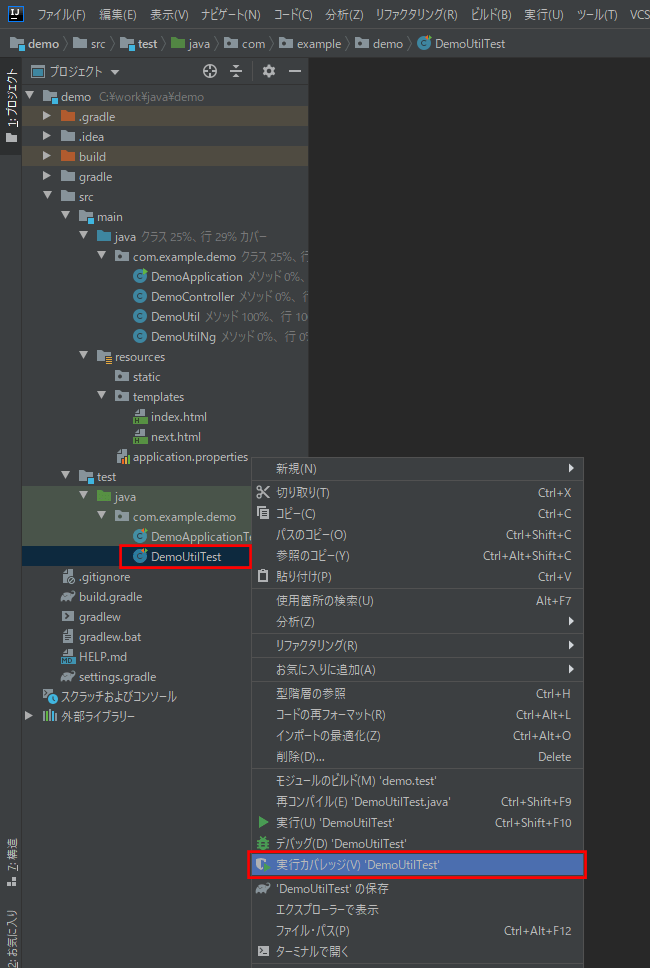650x968 pixels.
Task: Click the green Run 'DemoUtilTest' play icon
Action: click(x=263, y=823)
